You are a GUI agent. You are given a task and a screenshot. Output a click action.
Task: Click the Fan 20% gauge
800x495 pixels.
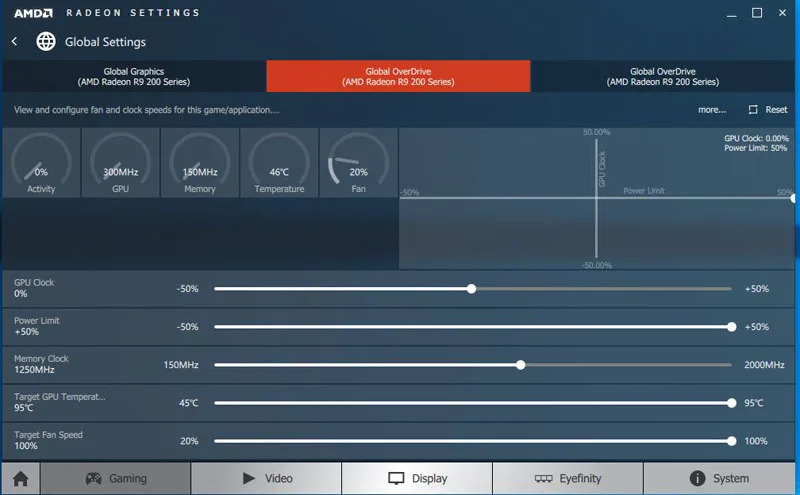click(358, 164)
